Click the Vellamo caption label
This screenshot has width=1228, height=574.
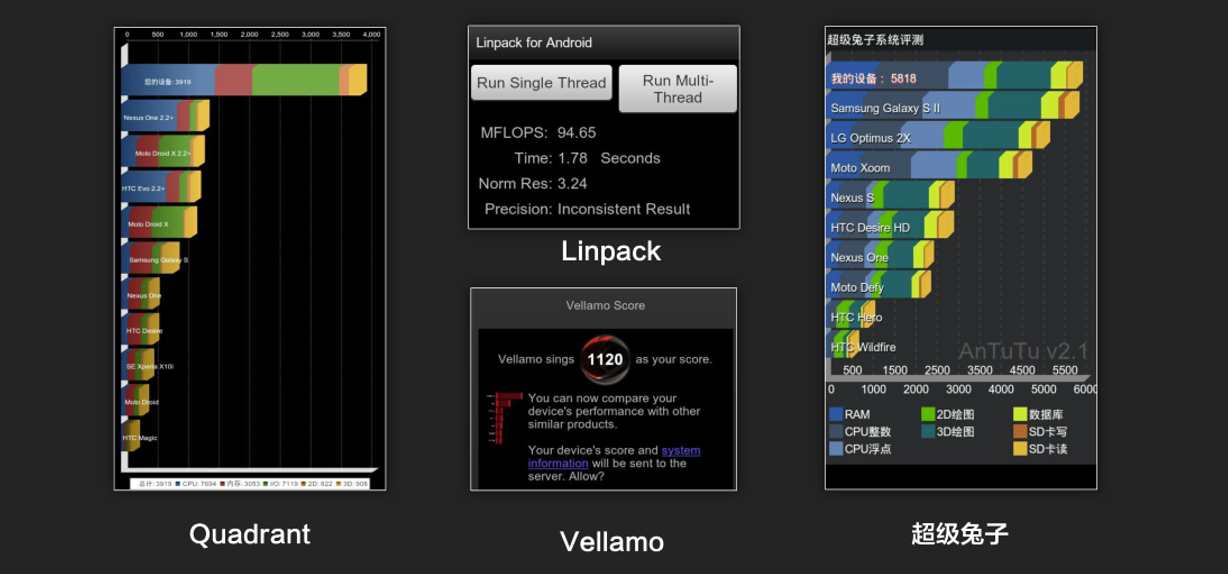612,542
